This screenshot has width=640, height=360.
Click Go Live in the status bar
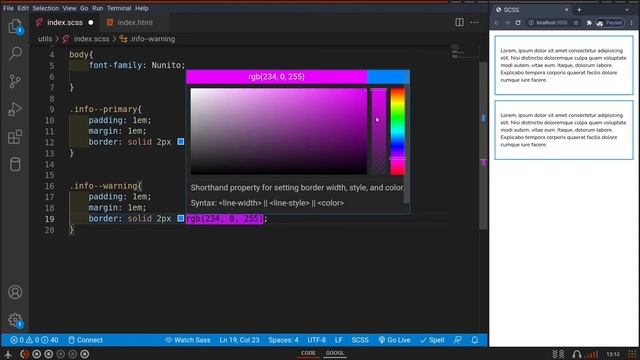pyautogui.click(x=394, y=340)
